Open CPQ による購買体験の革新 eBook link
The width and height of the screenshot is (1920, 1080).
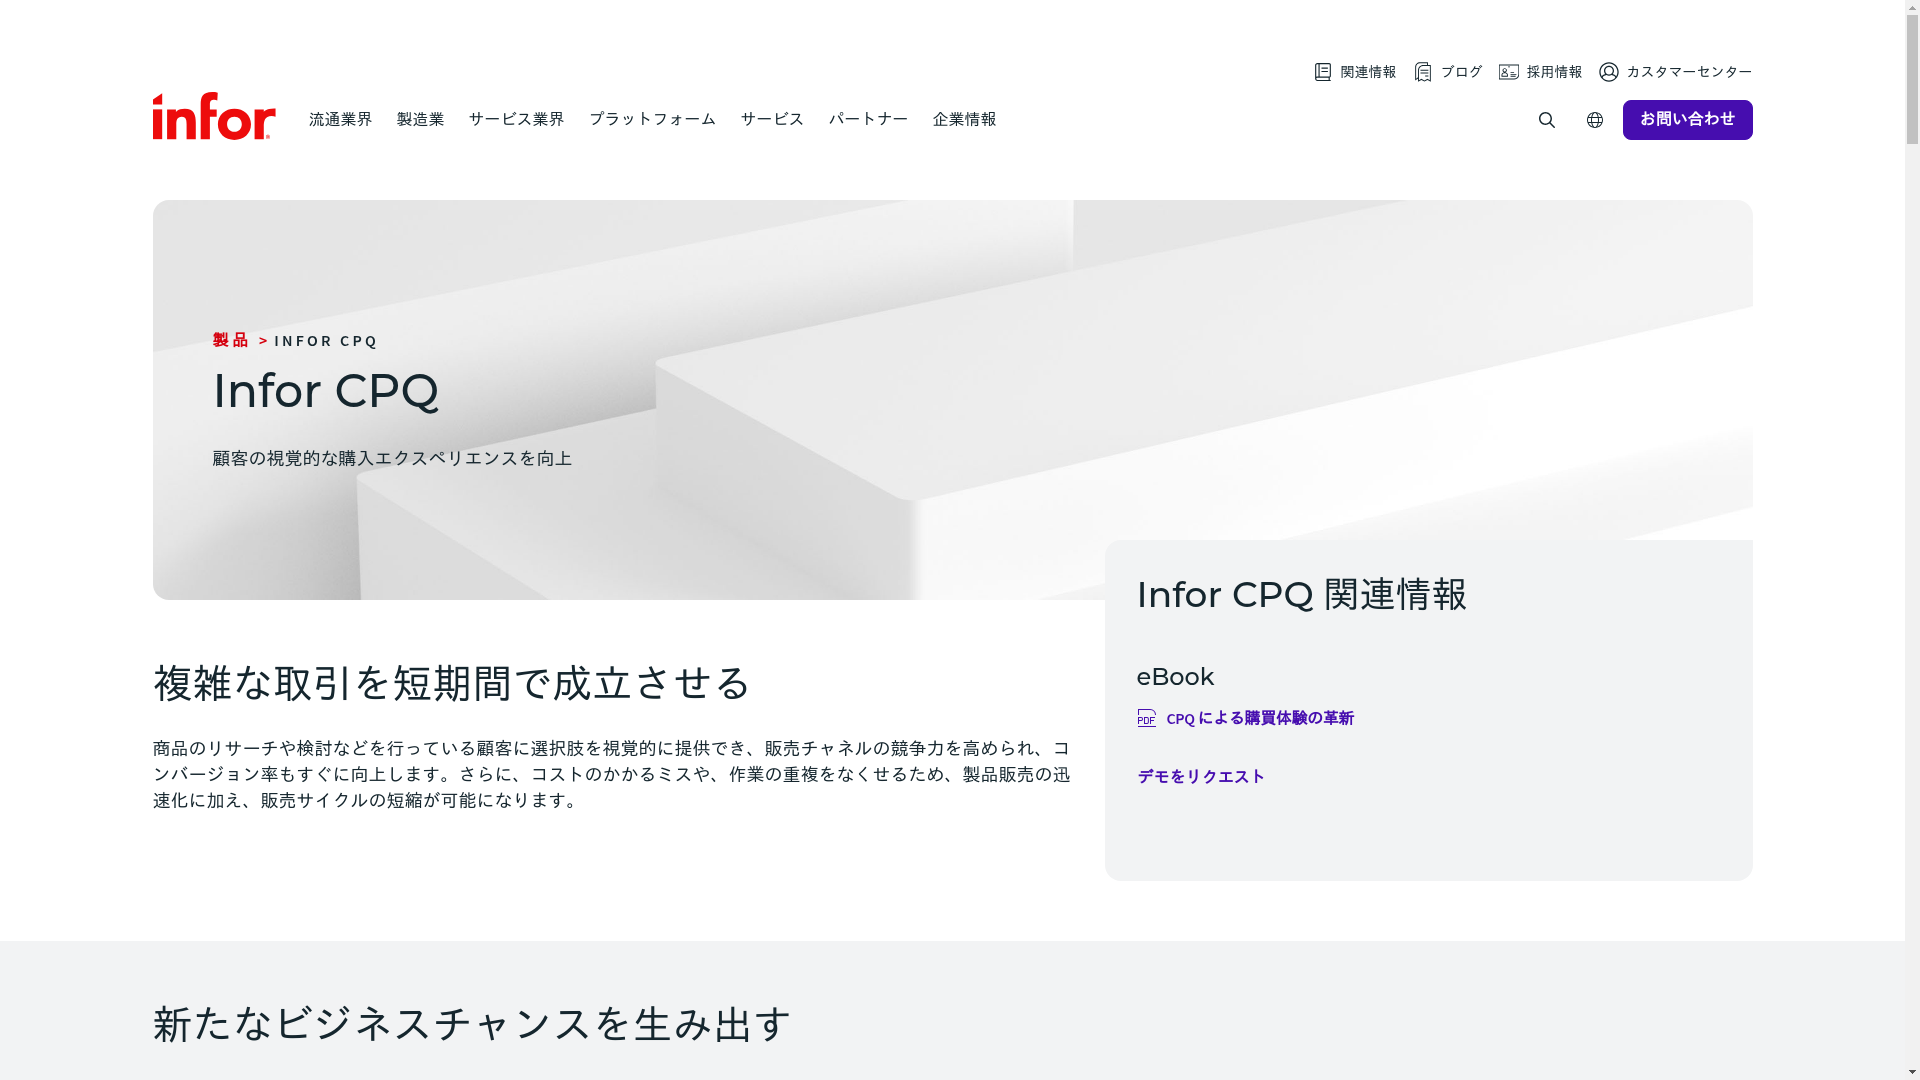coord(1259,718)
